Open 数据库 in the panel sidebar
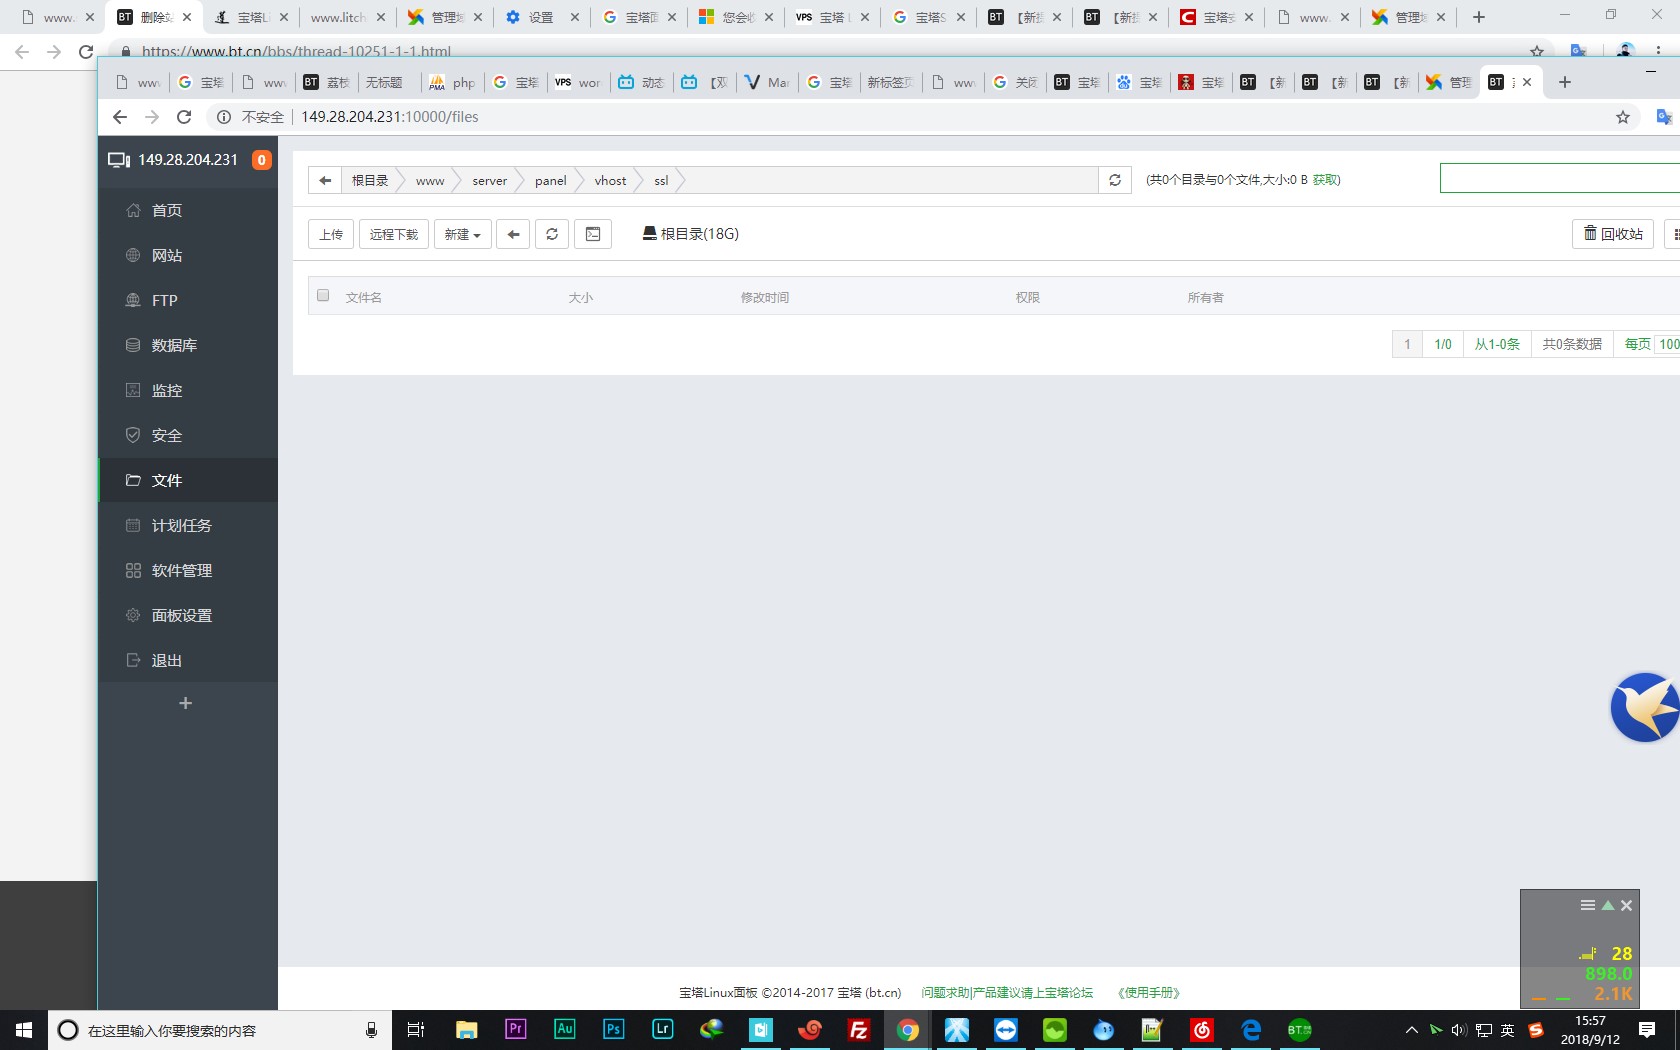 pos(188,345)
